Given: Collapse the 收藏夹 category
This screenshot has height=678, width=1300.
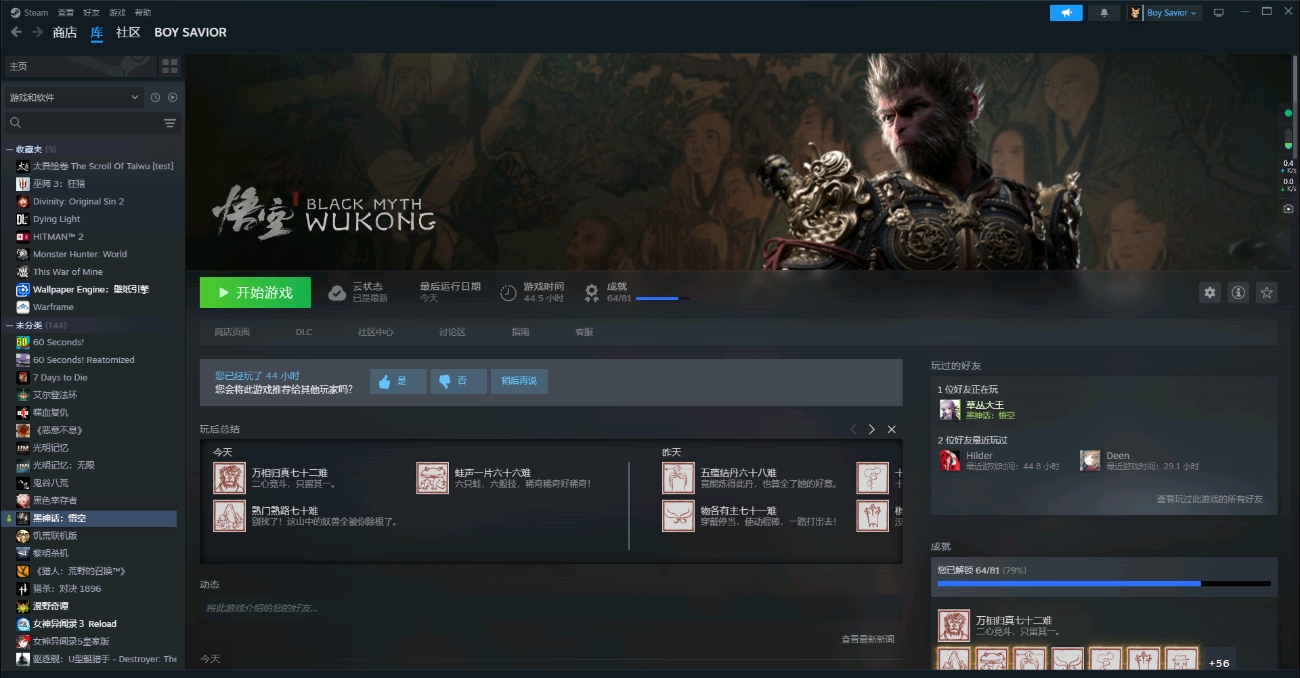Looking at the screenshot, I should pos(9,149).
